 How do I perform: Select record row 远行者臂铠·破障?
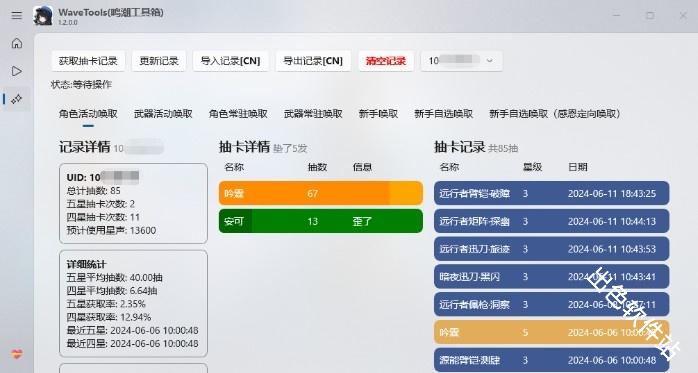point(552,193)
